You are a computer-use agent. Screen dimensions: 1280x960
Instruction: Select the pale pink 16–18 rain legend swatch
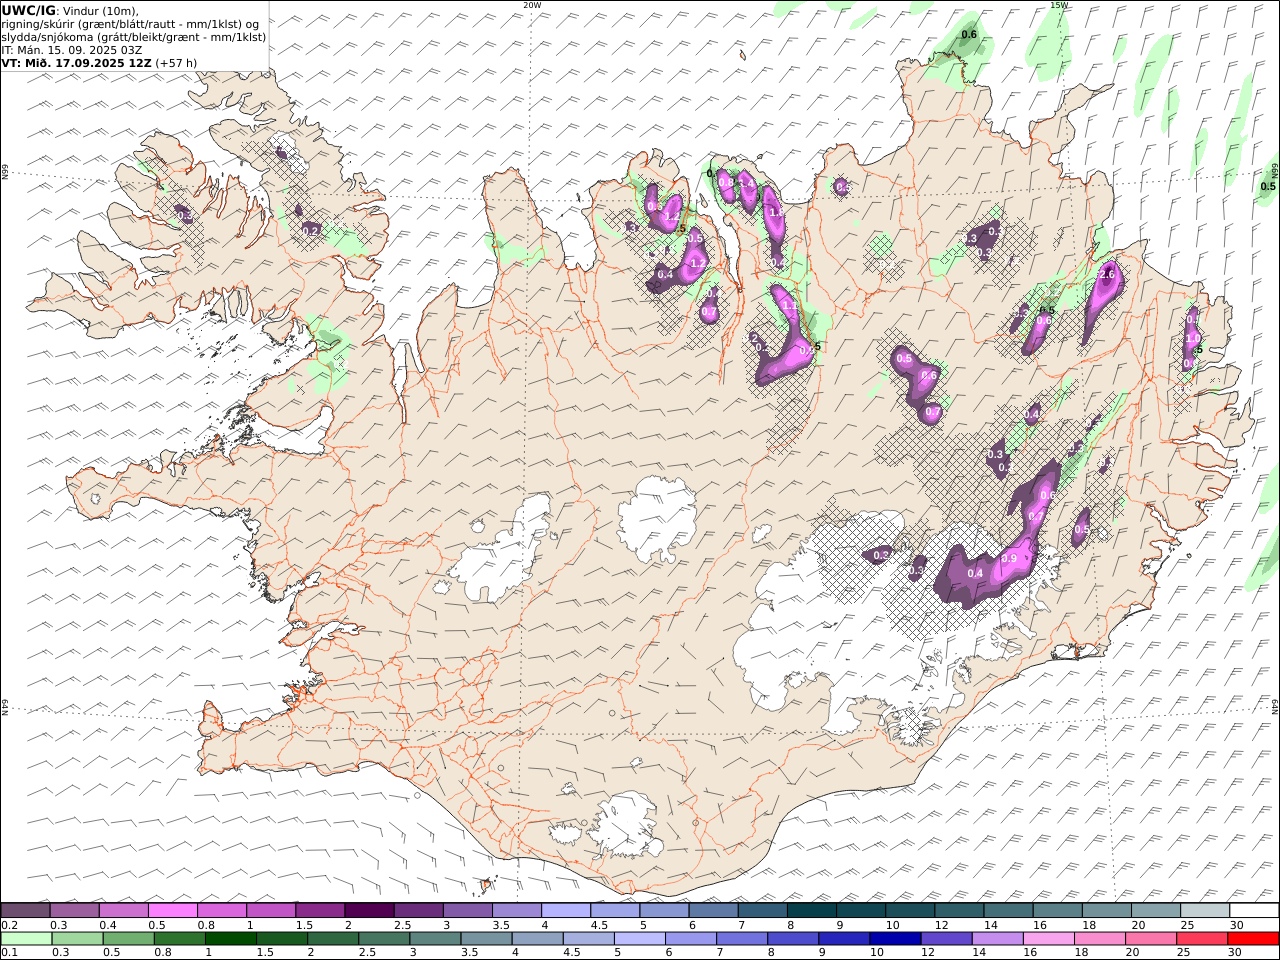click(x=1047, y=939)
